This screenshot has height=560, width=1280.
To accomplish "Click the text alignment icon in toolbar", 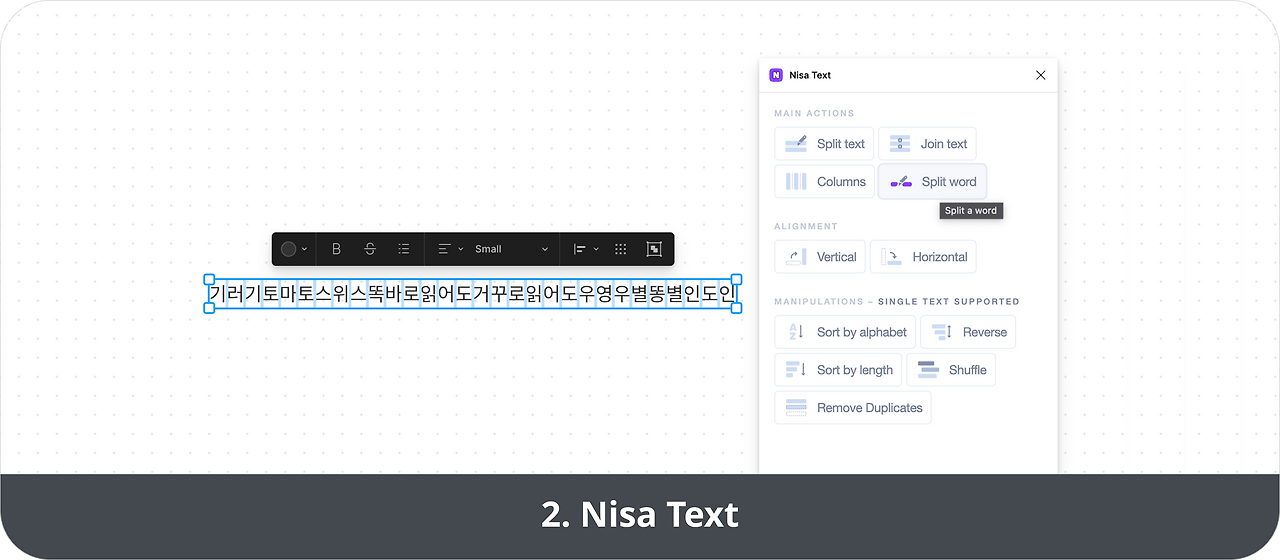I will coord(445,249).
